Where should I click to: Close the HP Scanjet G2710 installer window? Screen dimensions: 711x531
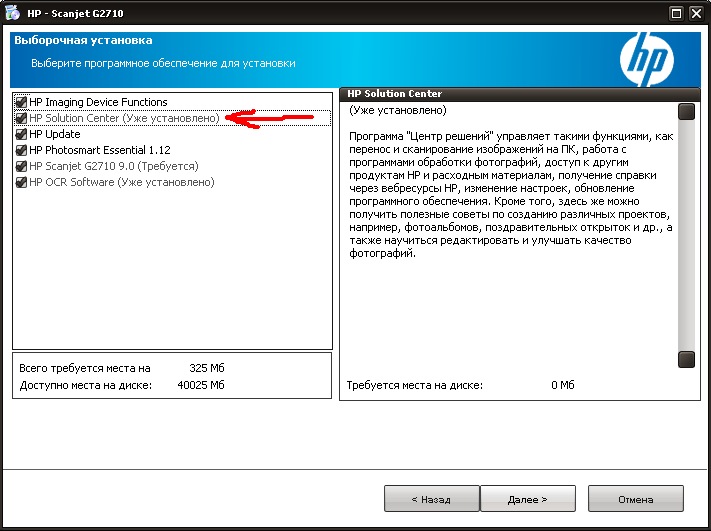click(x=696, y=13)
